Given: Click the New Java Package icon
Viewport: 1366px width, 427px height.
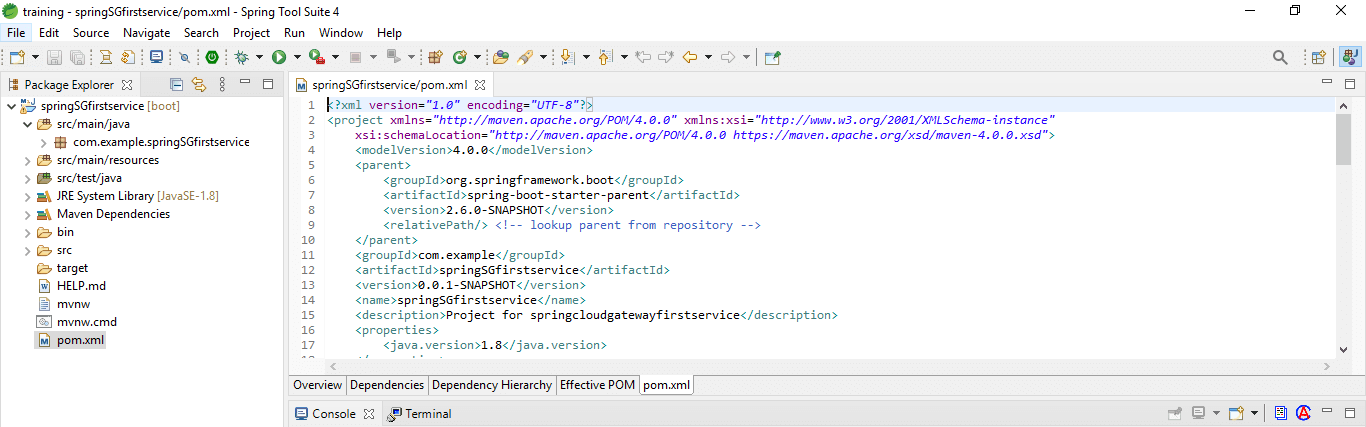Looking at the screenshot, I should tap(435, 58).
